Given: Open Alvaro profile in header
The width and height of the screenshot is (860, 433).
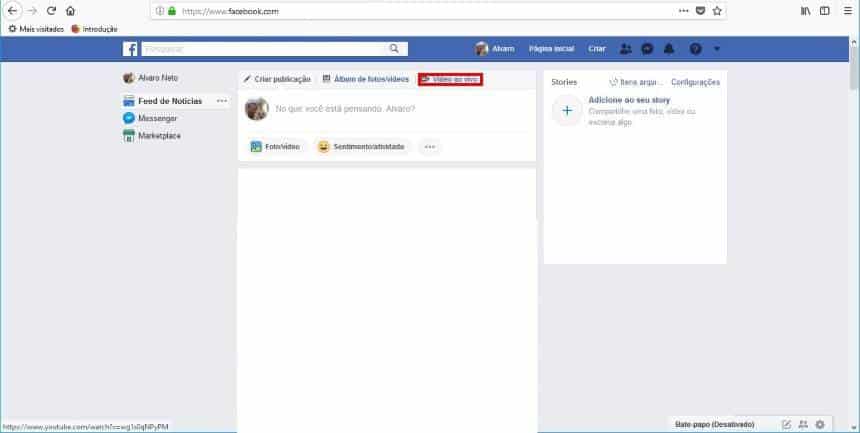Looking at the screenshot, I should [x=495, y=49].
